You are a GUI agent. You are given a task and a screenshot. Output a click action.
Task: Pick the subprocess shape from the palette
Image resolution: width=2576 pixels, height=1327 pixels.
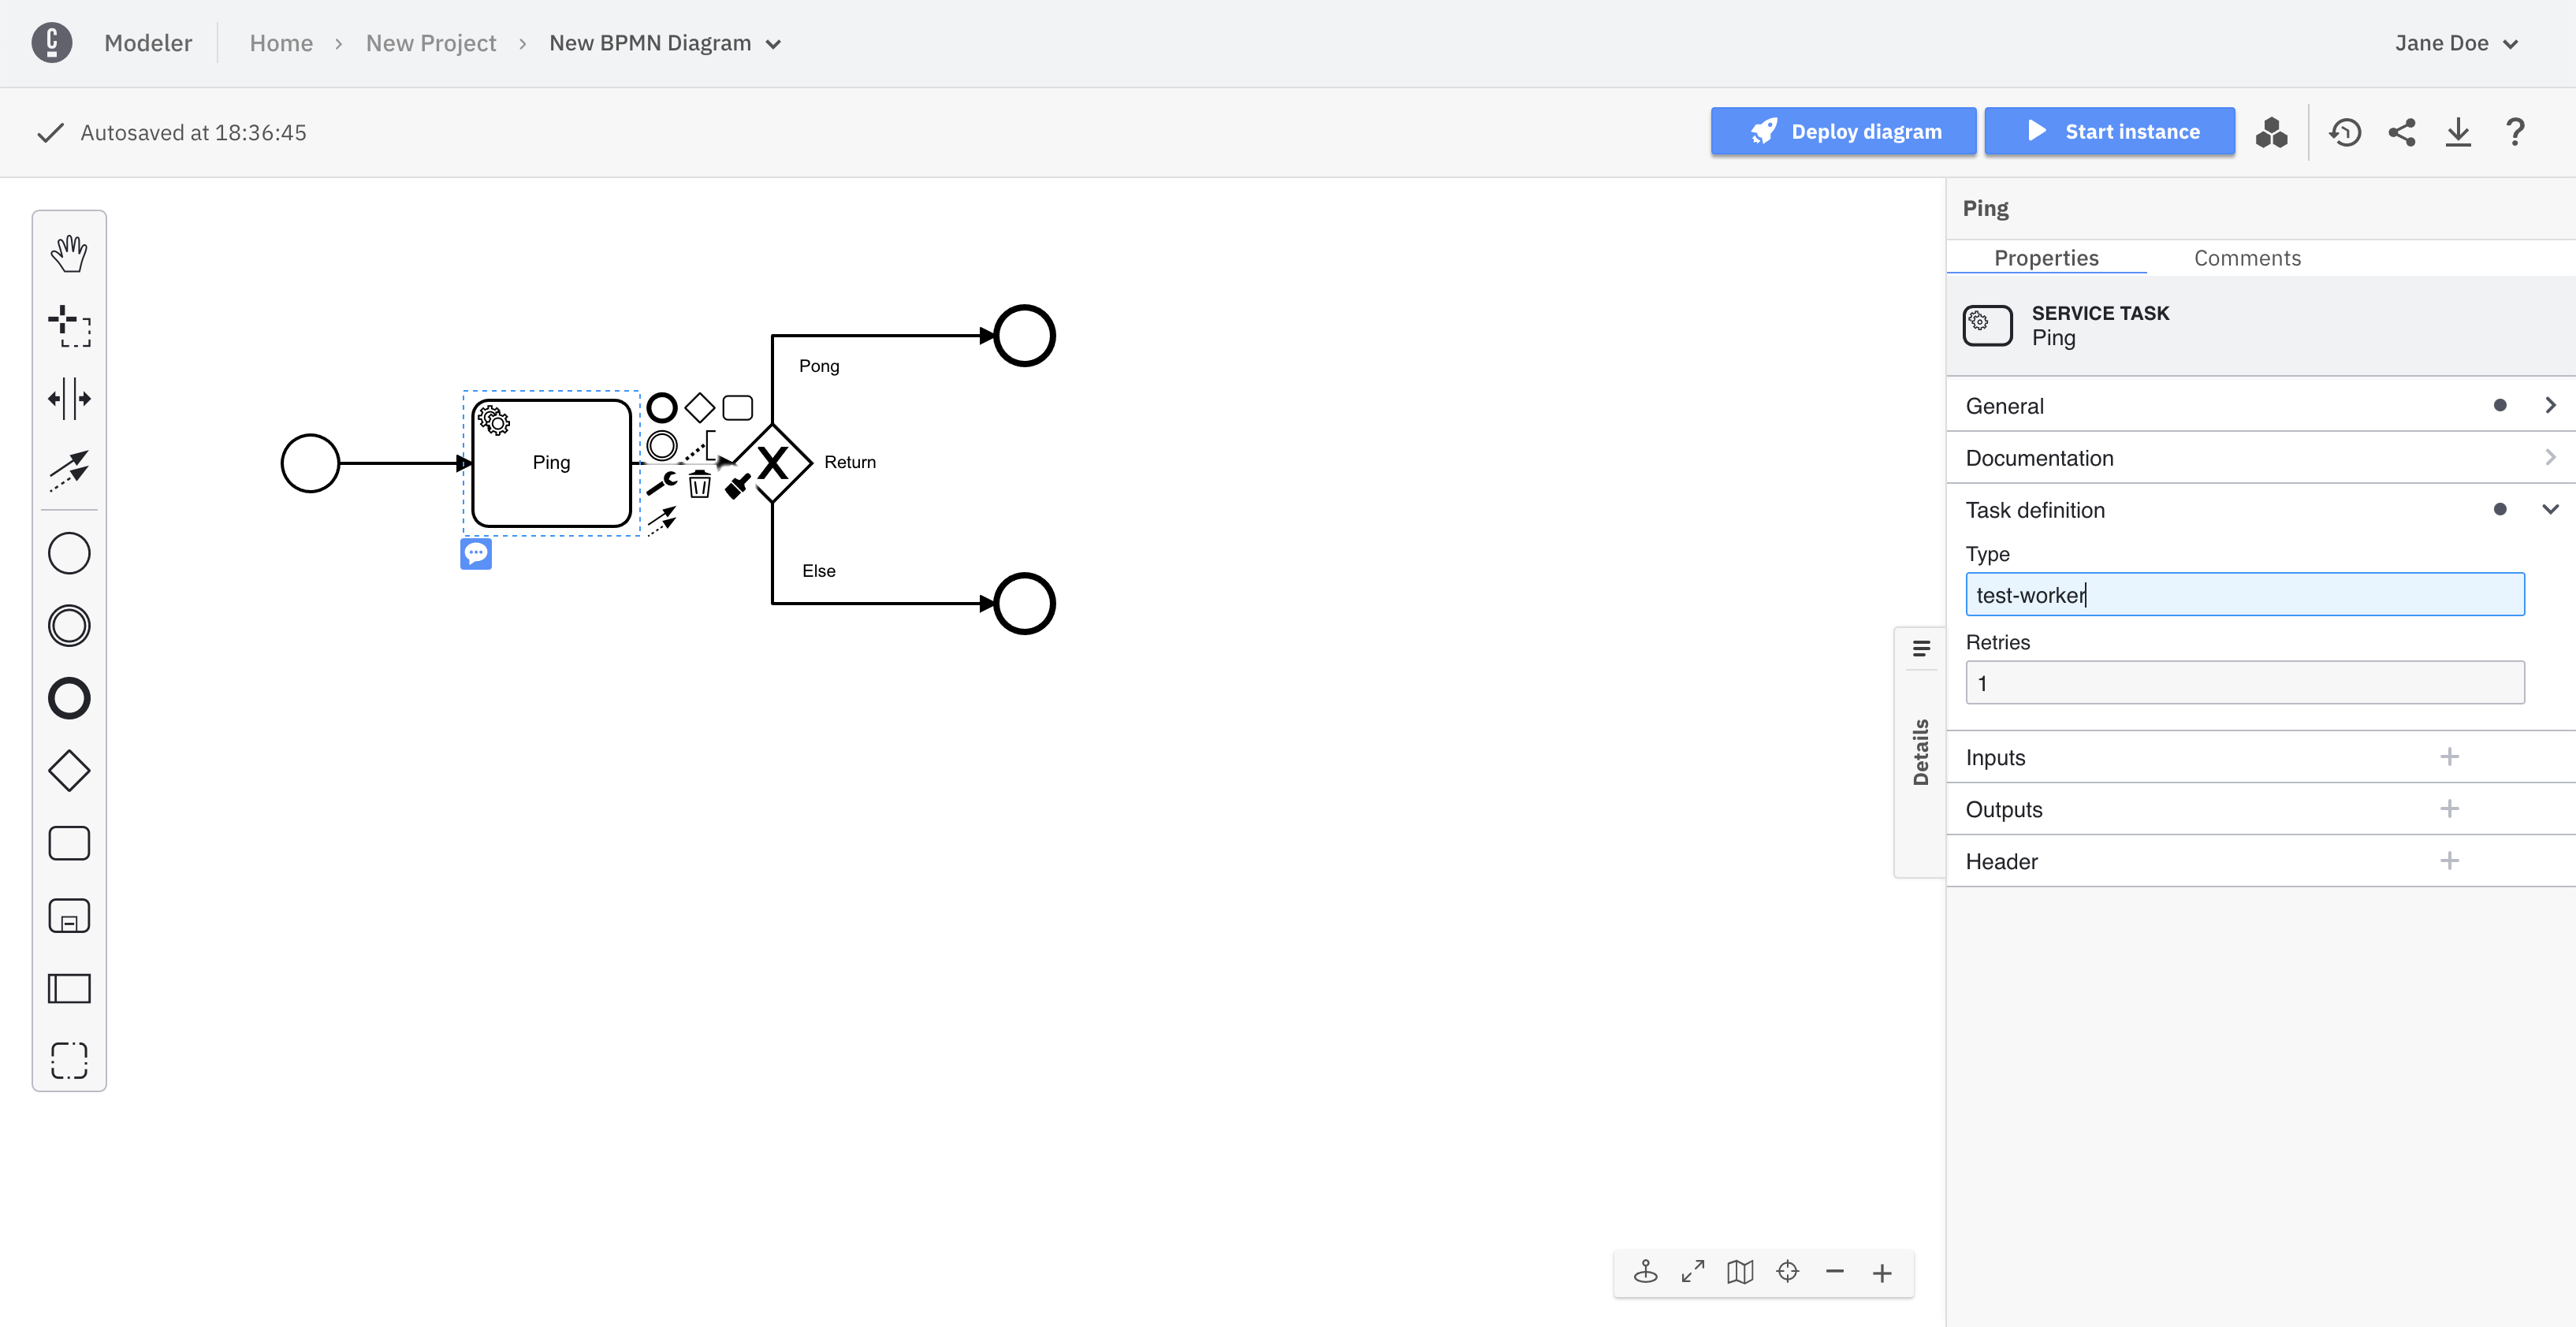coord(69,916)
